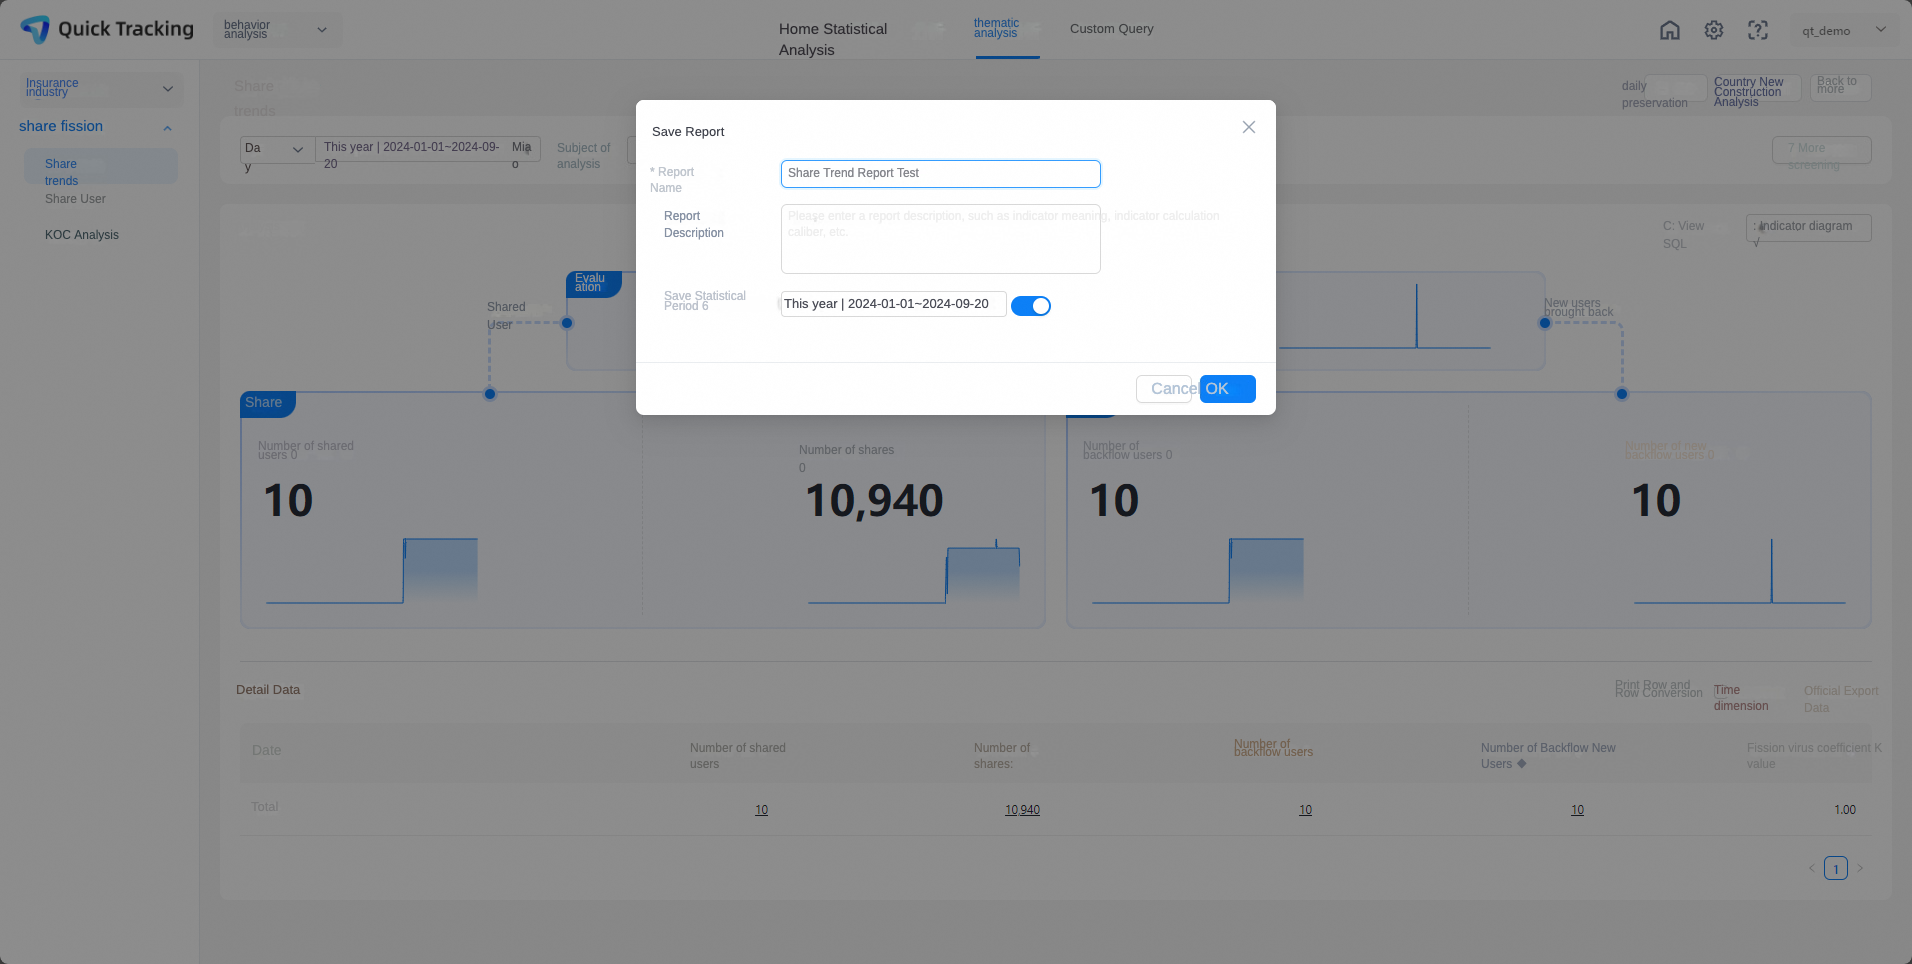This screenshot has height=964, width=1912.
Task: Toggle the Save Statistical Period switch
Action: pyautogui.click(x=1031, y=306)
